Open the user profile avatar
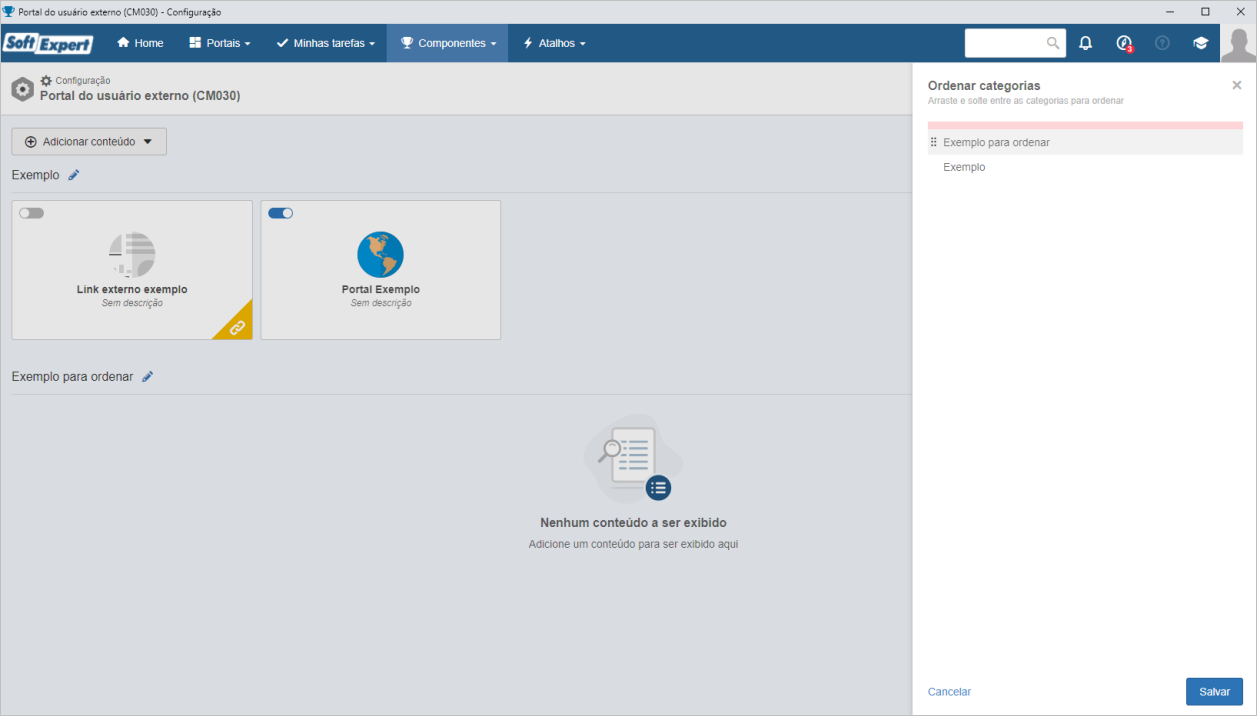1257x716 pixels. coord(1238,44)
